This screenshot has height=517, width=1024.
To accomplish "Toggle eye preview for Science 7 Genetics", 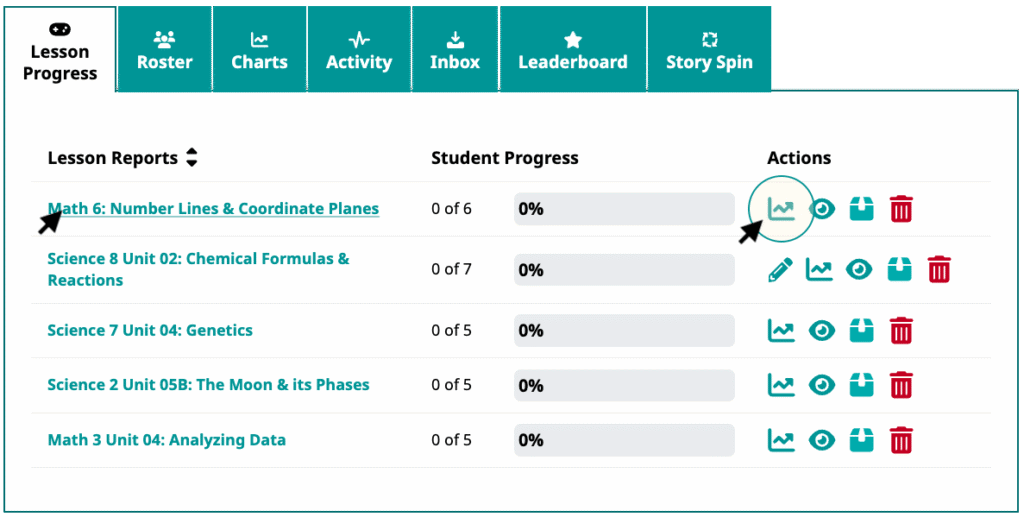I will (822, 330).
